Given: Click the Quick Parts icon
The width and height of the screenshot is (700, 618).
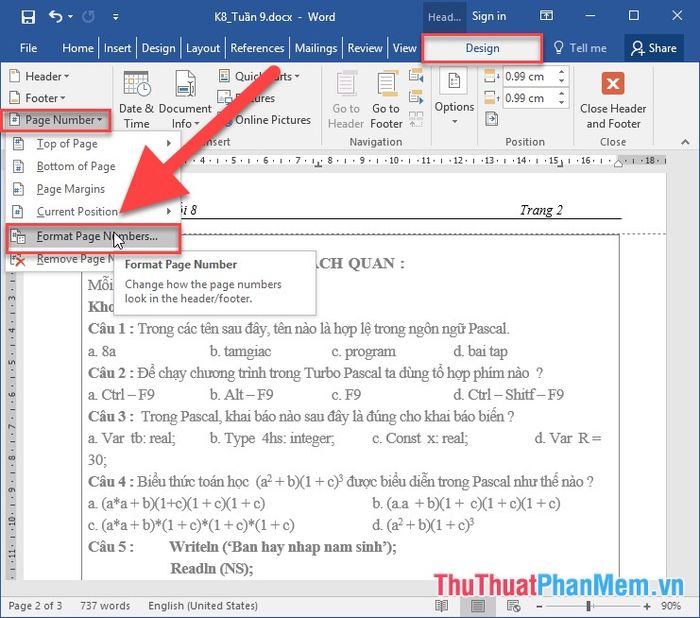Looking at the screenshot, I should (224, 76).
